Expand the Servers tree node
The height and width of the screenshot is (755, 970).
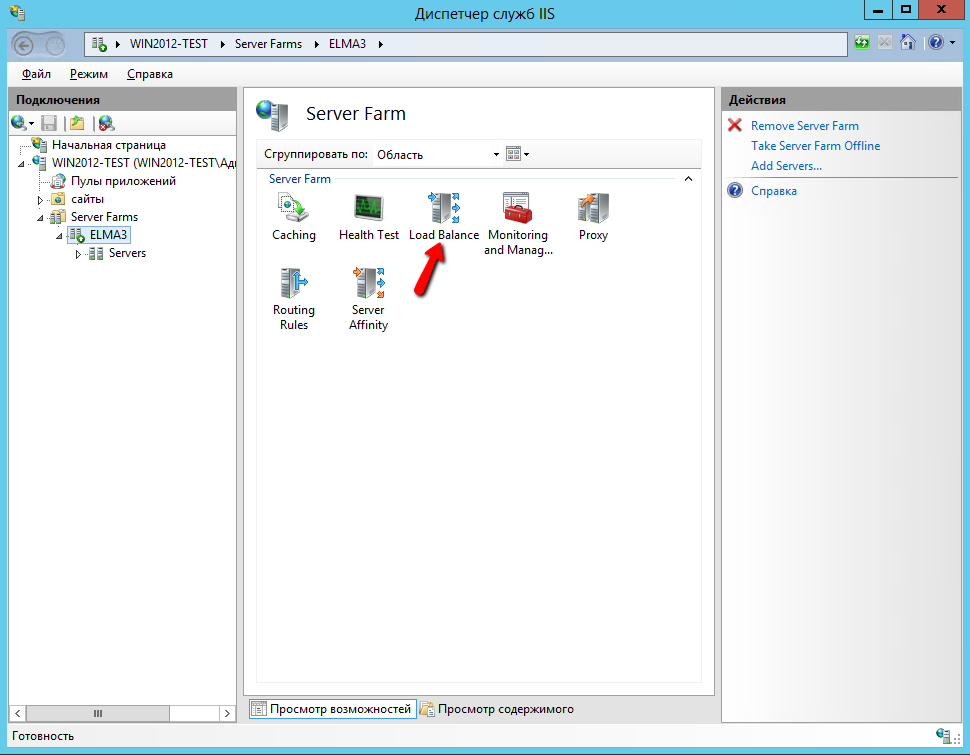coord(79,254)
